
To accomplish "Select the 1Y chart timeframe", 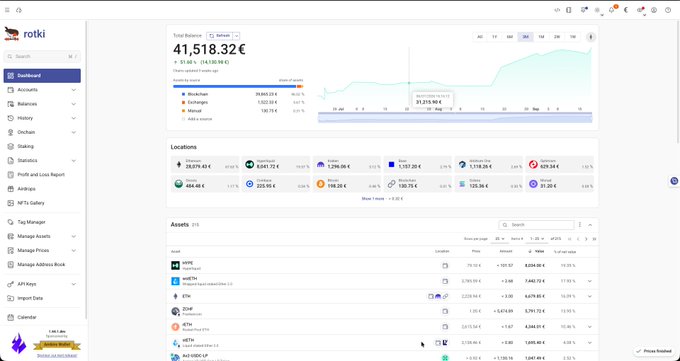I will 494,37.
